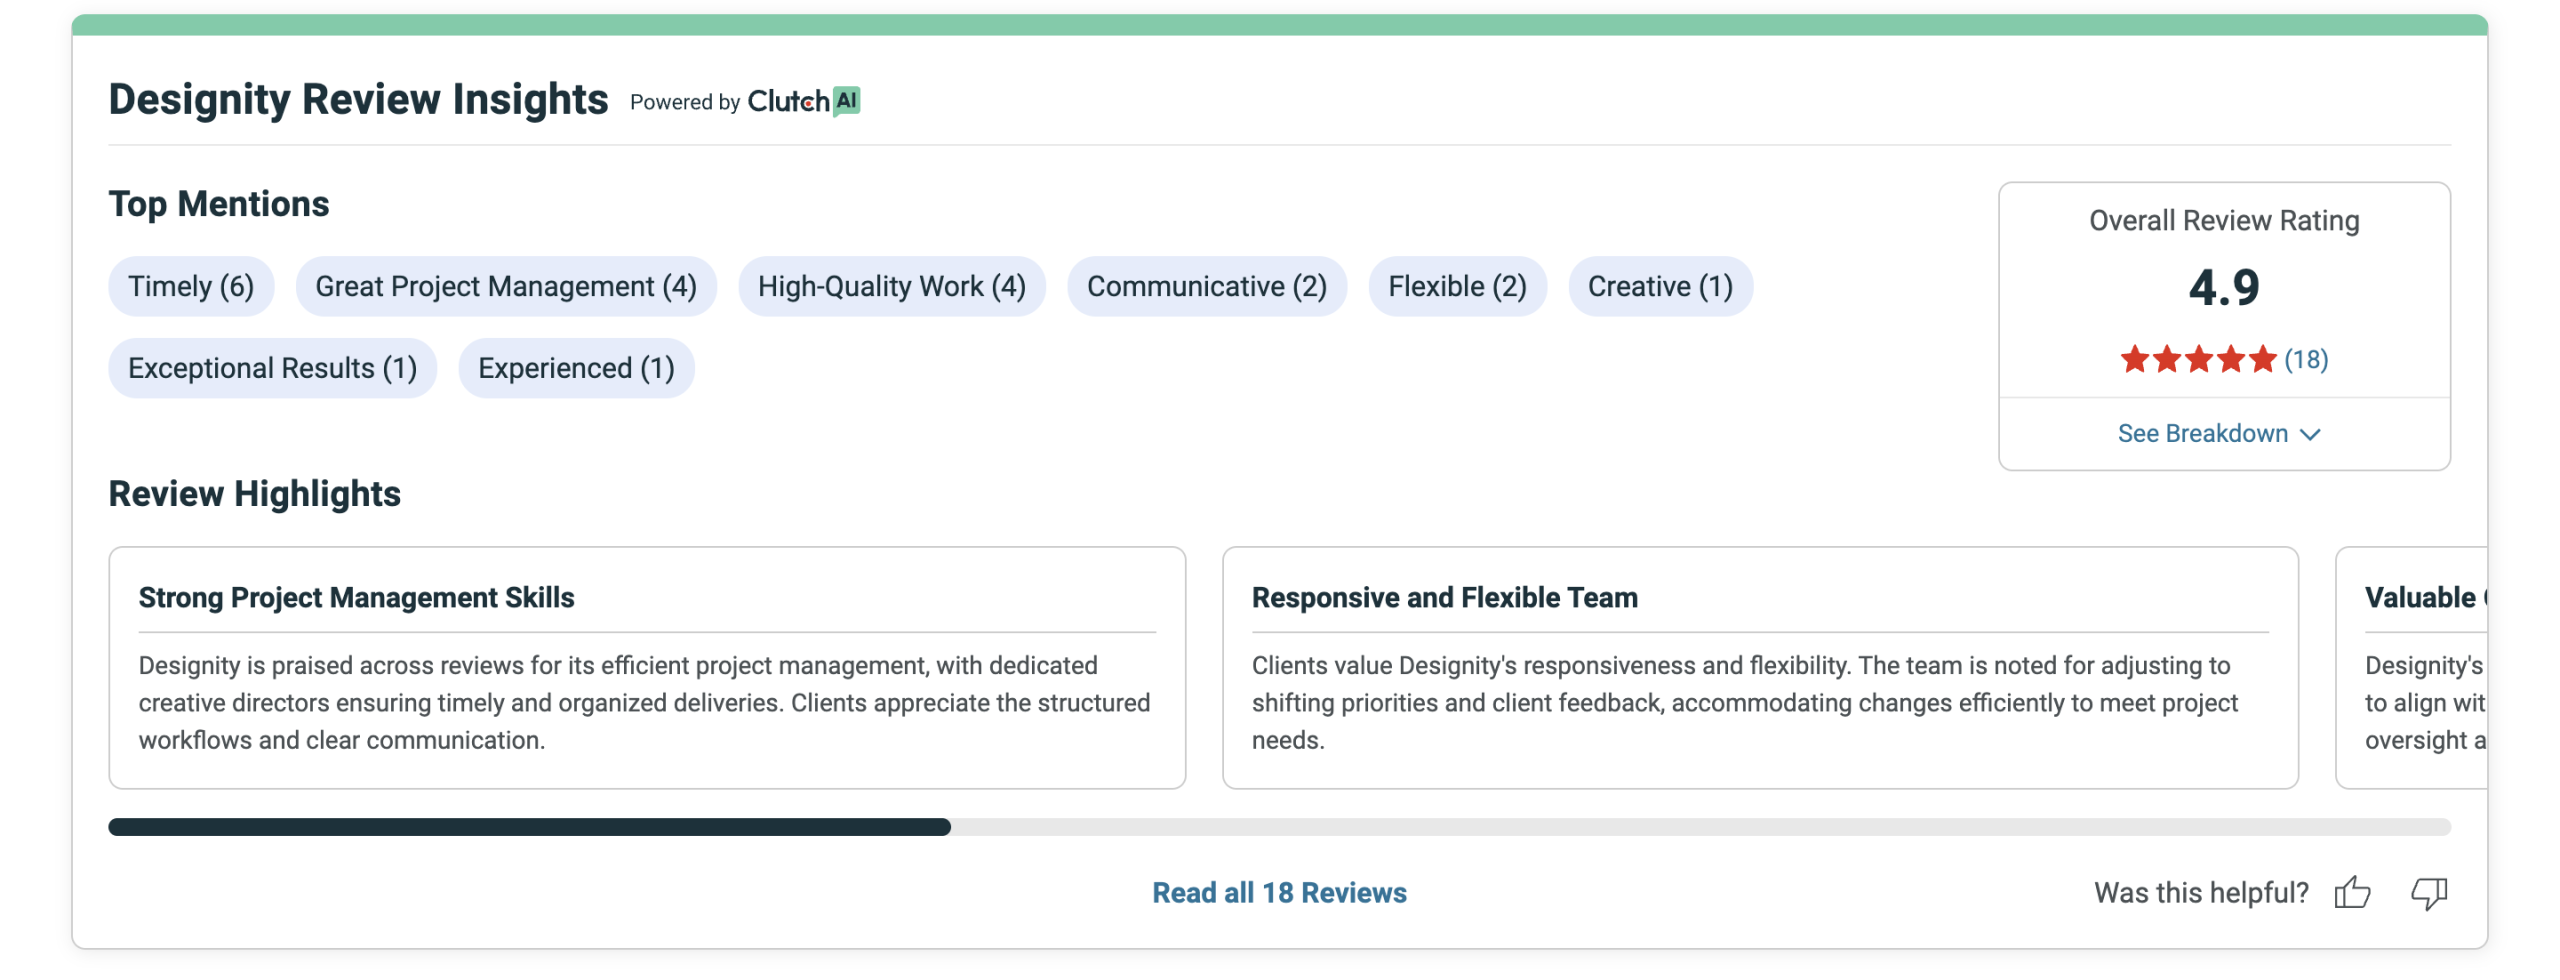The width and height of the screenshot is (2560, 980).
Task: Click the thumbs down not helpful icon
Action: [x=2428, y=892]
